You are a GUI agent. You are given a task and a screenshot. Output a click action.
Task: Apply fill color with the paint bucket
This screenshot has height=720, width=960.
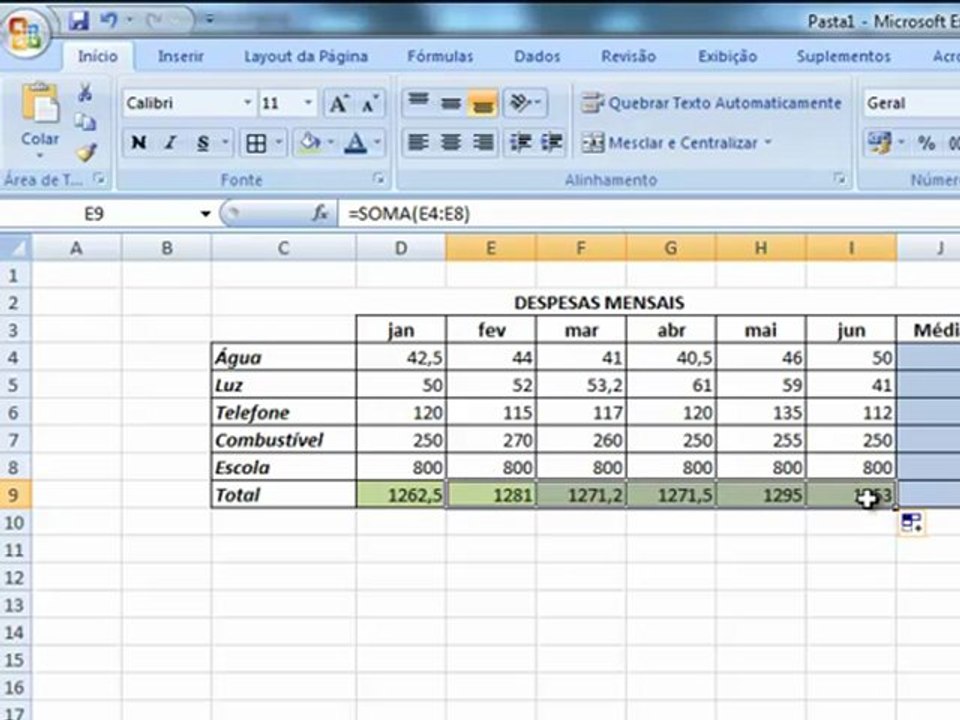point(310,143)
